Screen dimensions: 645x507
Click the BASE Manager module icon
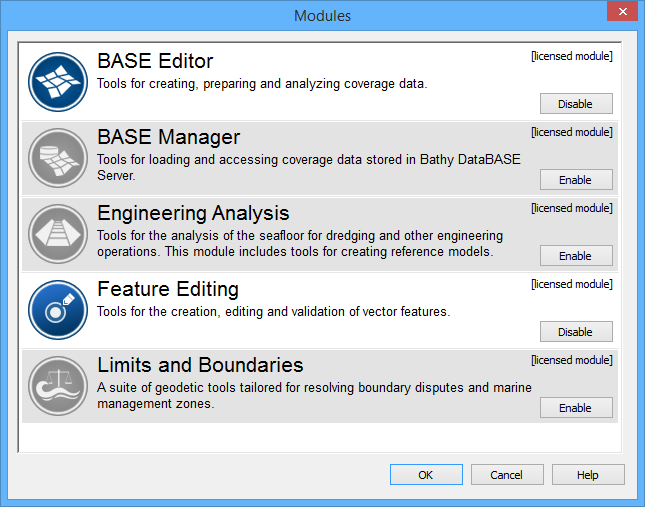(57, 158)
